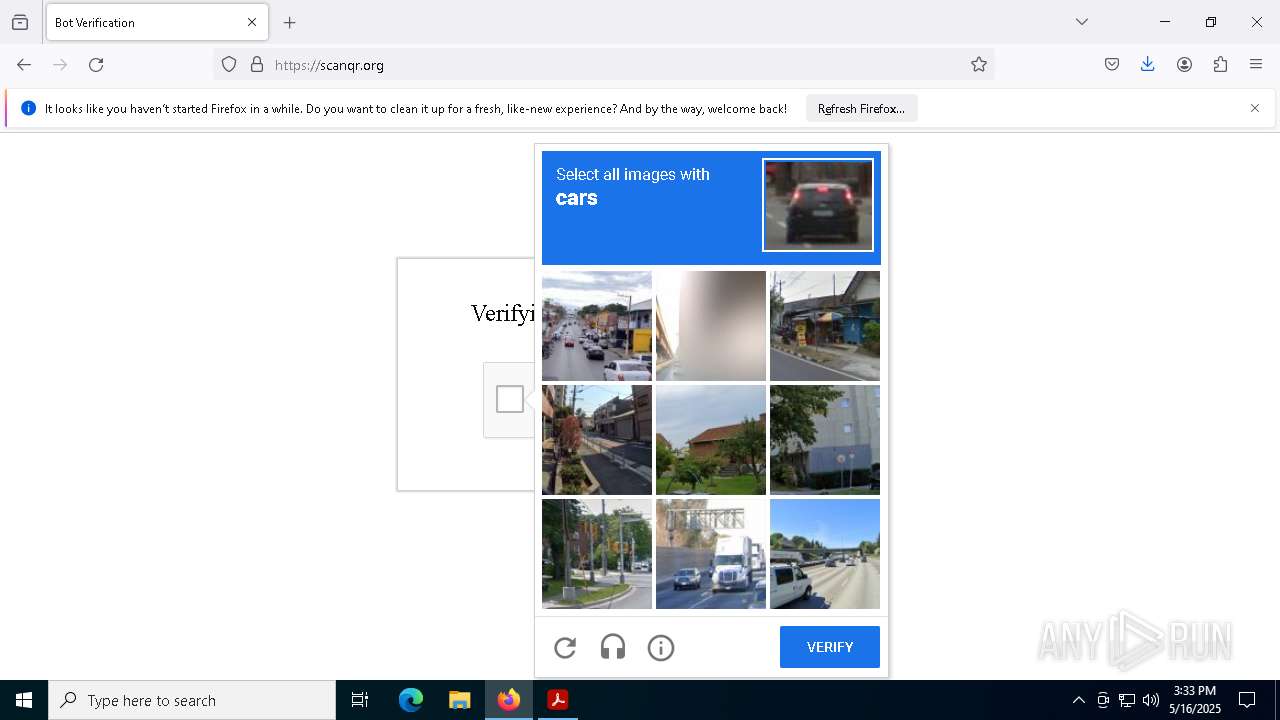This screenshot has width=1280, height=720.
Task: Open Firefox account menu
Action: pyautogui.click(x=1184, y=65)
